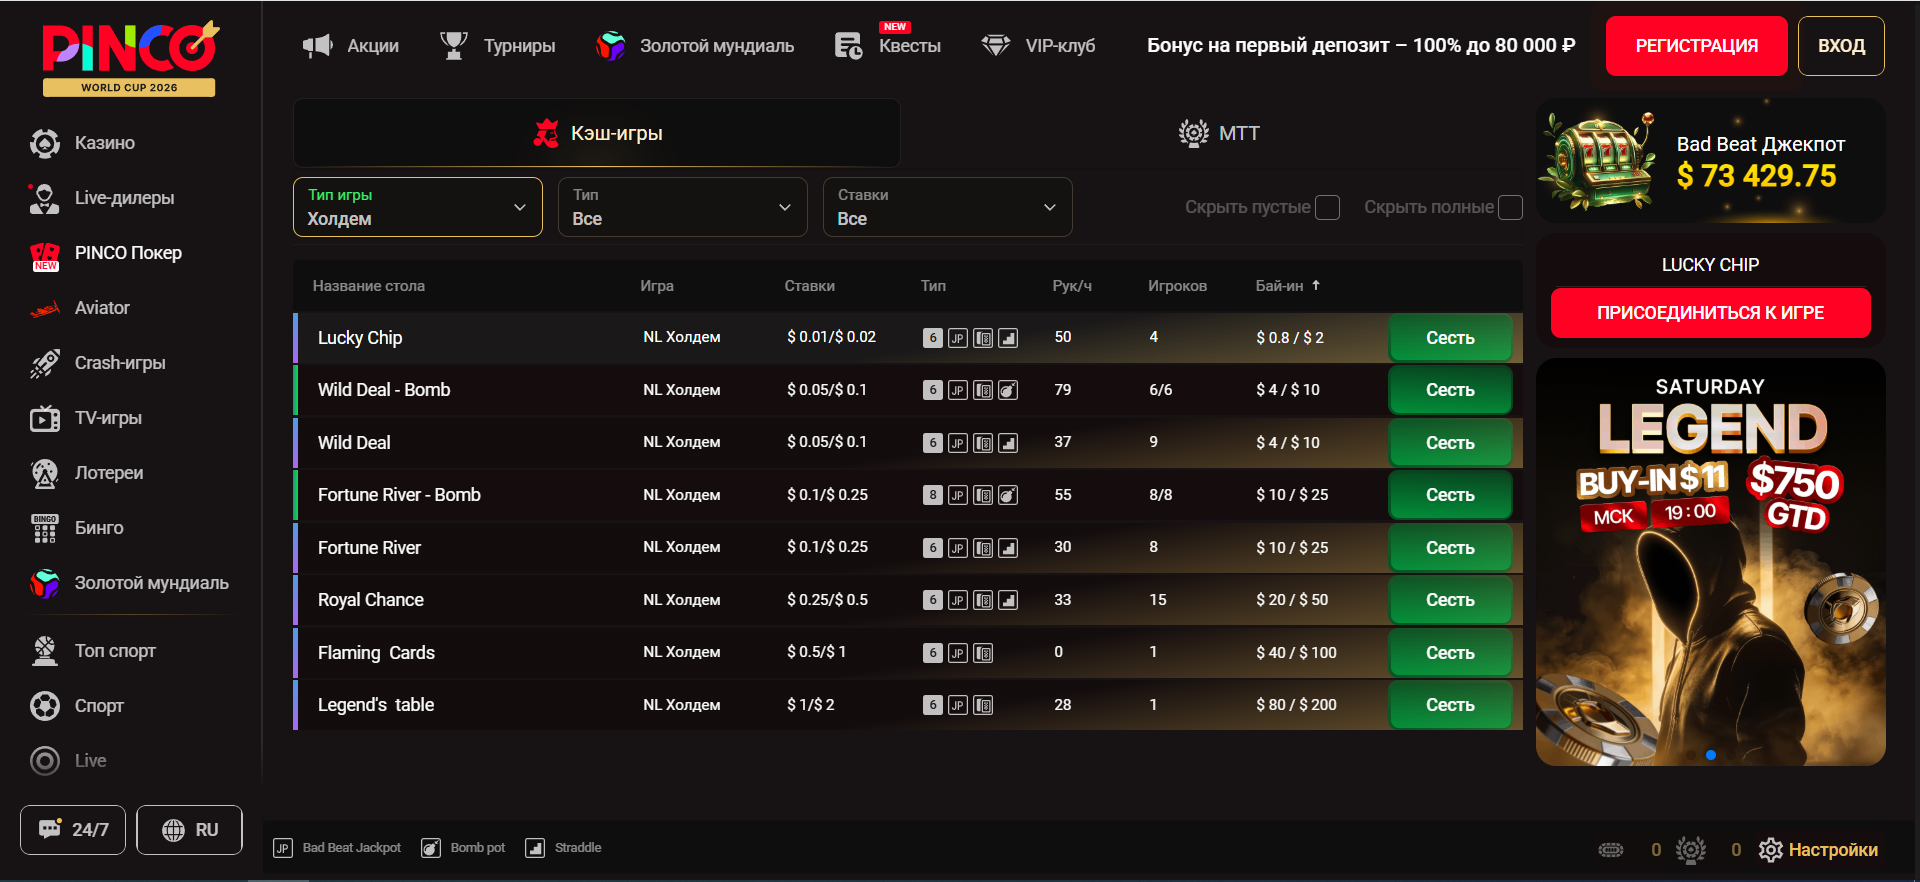Click ПРИСОЕДИНИТЬСЯ К ИГРЕ button

1711,313
